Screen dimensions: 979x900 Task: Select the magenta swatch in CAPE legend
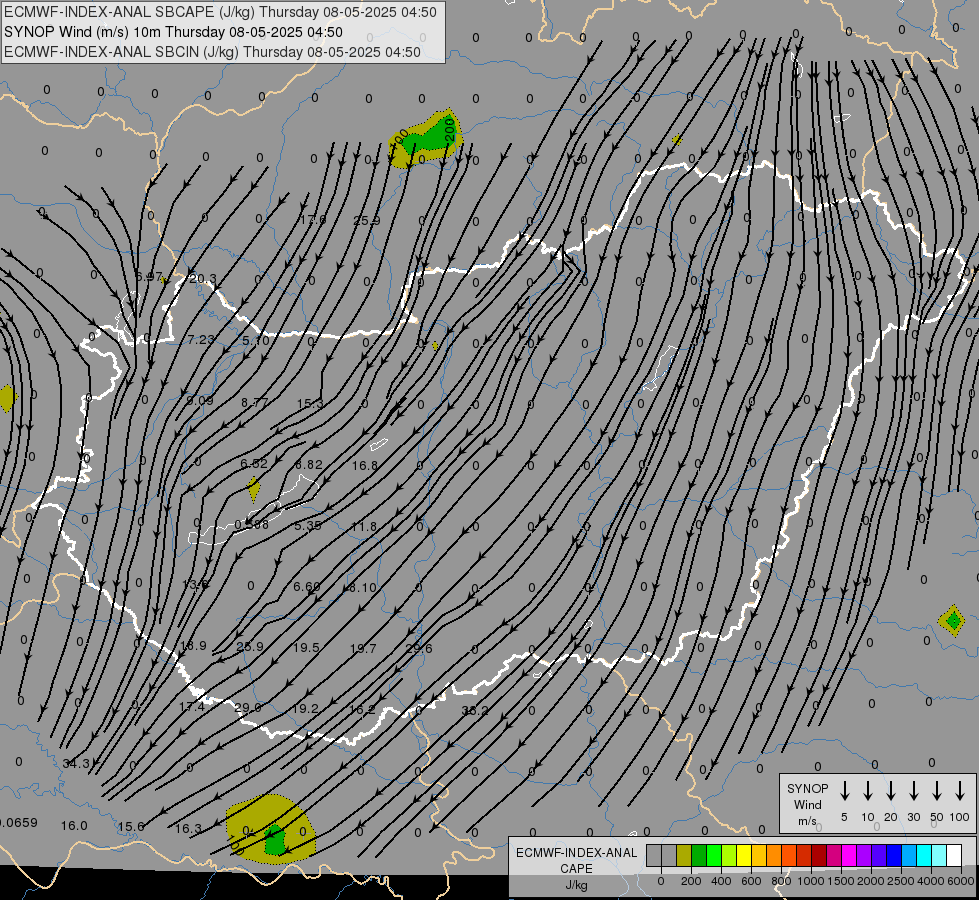(x=849, y=856)
